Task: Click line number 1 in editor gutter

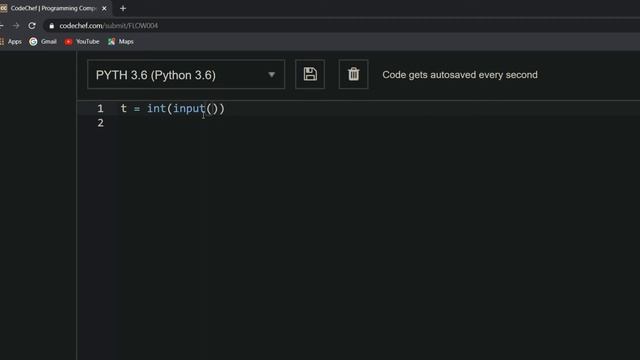Action: 100,109
